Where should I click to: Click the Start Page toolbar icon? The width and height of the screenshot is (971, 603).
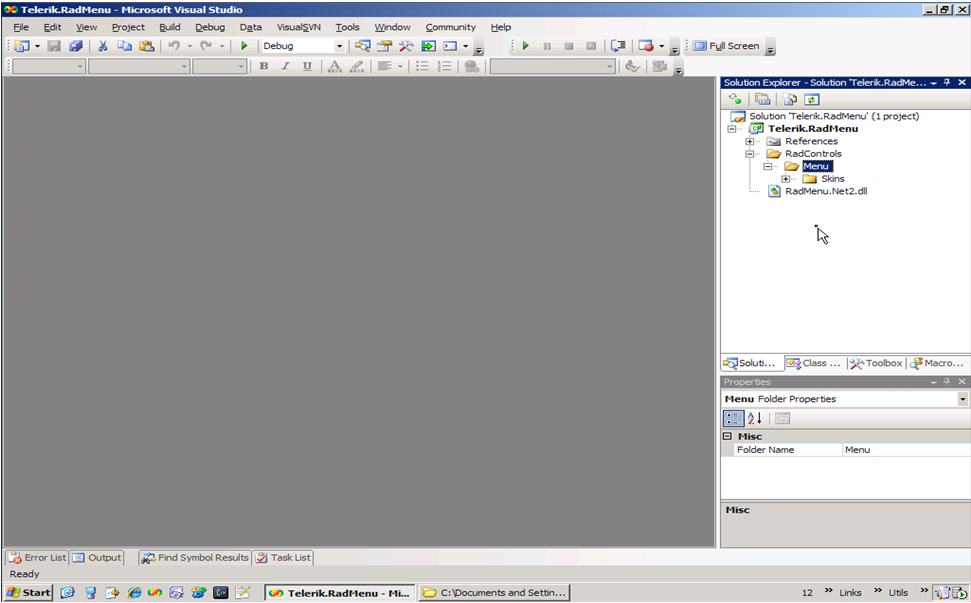pos(428,46)
